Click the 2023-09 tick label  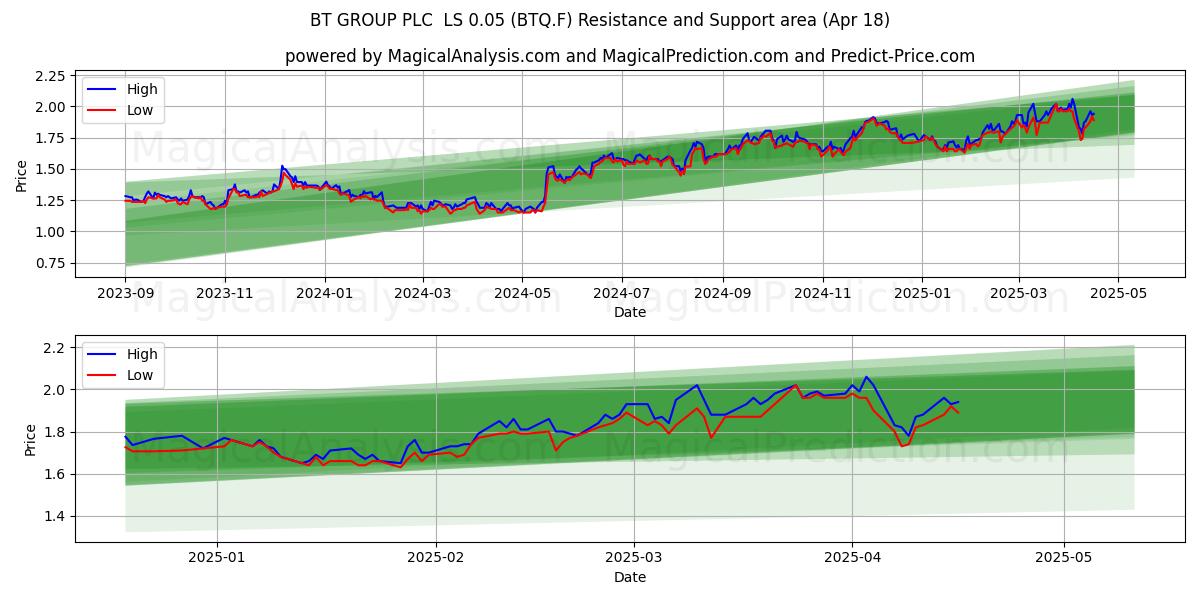point(125,293)
